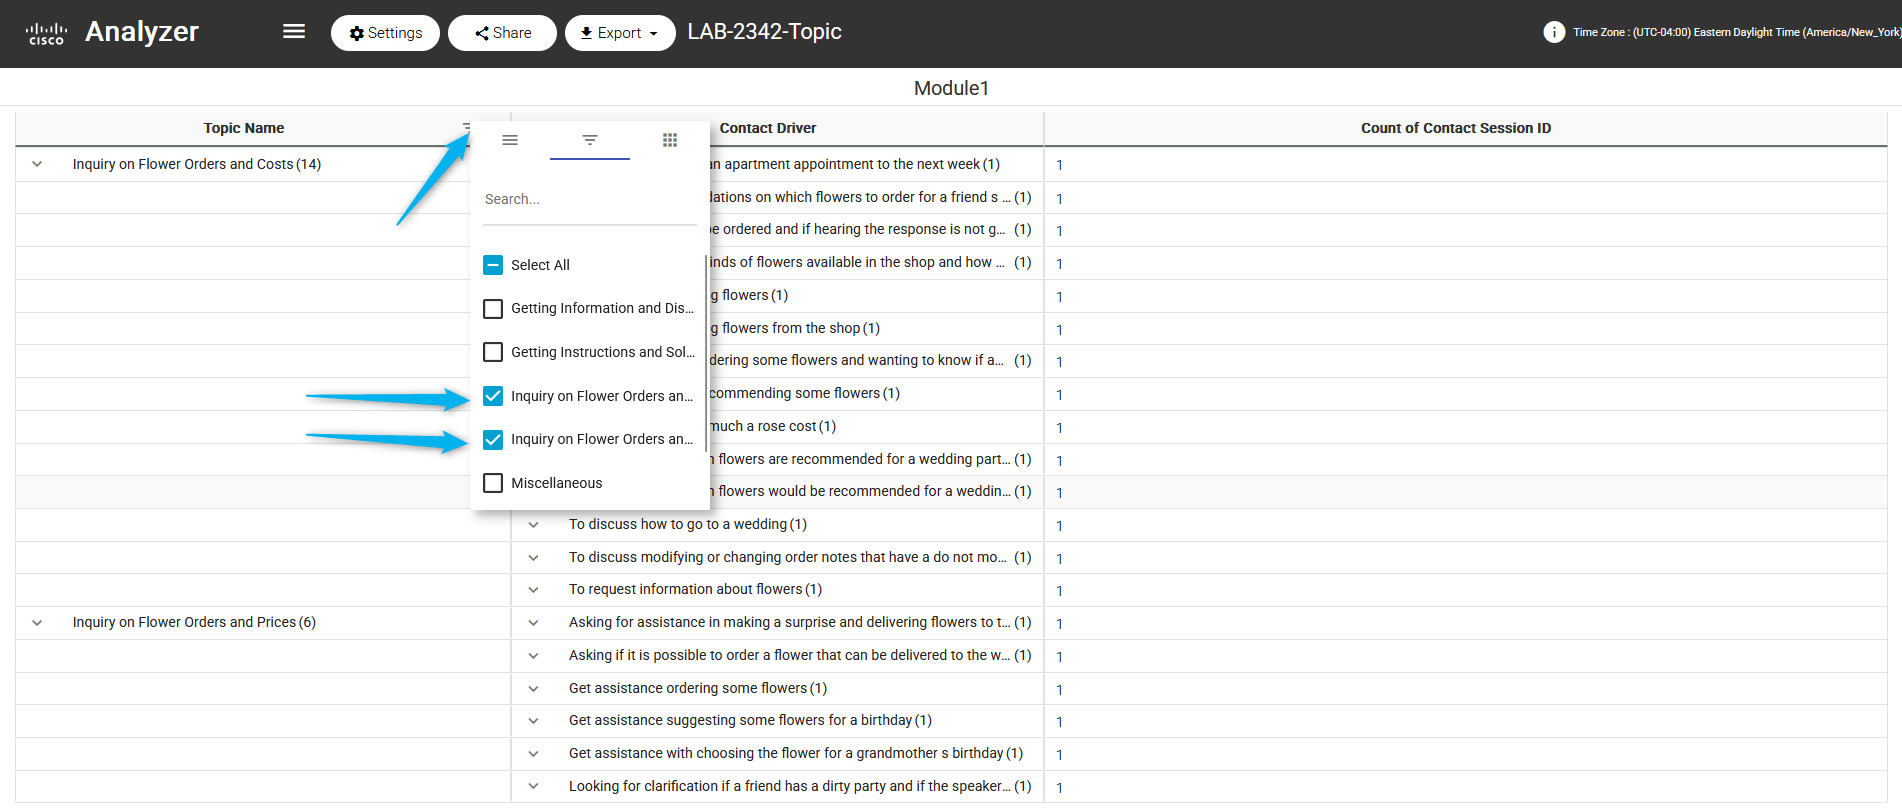Check Getting Instructions and Sol... filter option
This screenshot has width=1902, height=809.
[x=493, y=352]
